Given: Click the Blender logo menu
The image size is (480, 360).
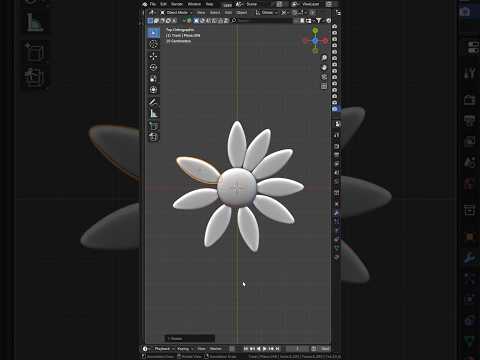Looking at the screenshot, I should click(x=145, y=4).
